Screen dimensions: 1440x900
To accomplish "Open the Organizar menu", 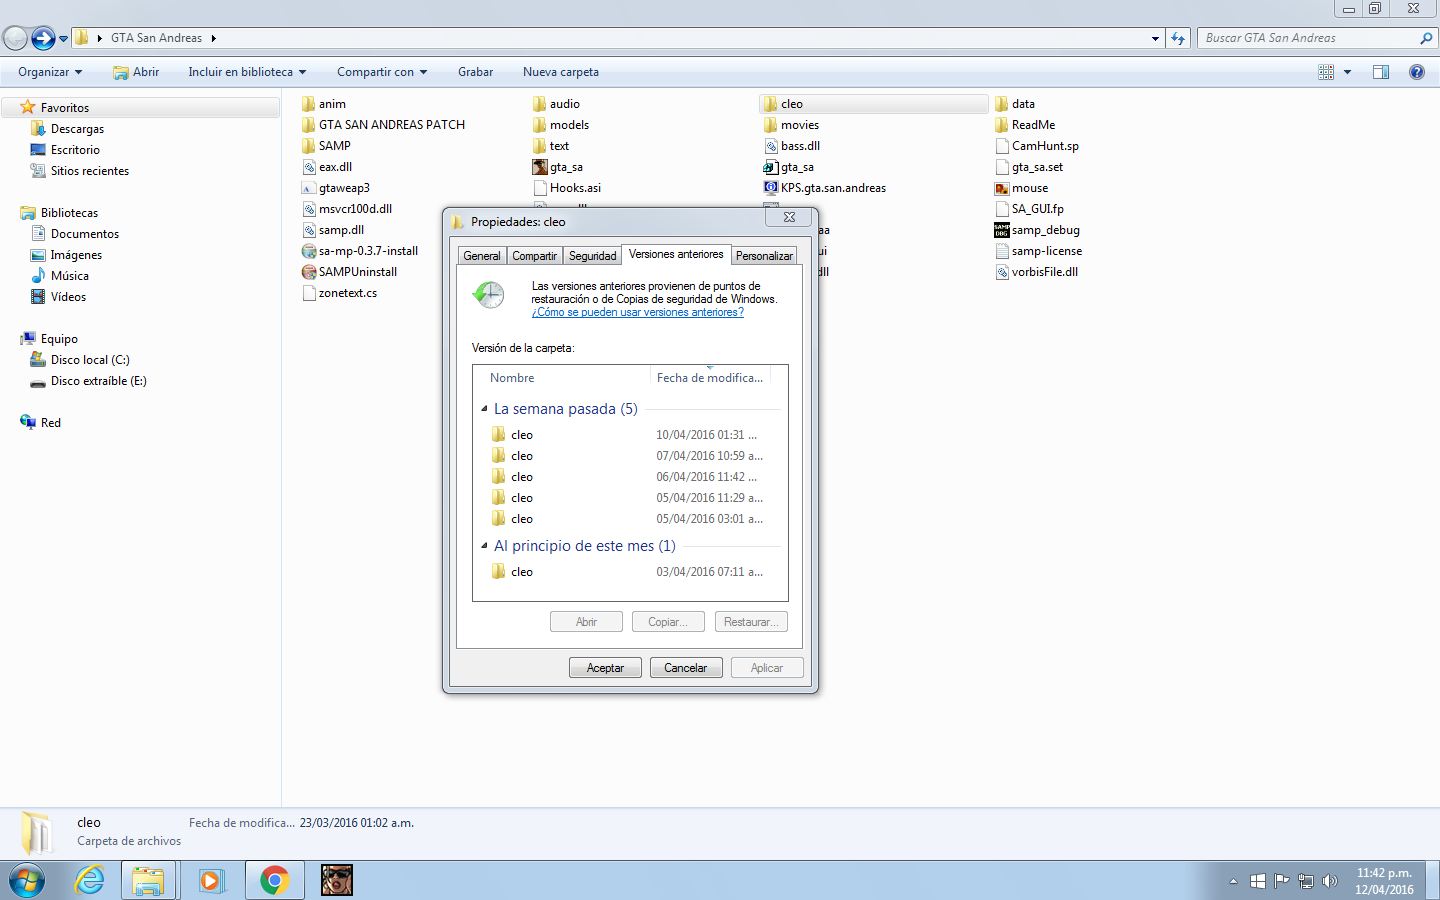I will (50, 72).
